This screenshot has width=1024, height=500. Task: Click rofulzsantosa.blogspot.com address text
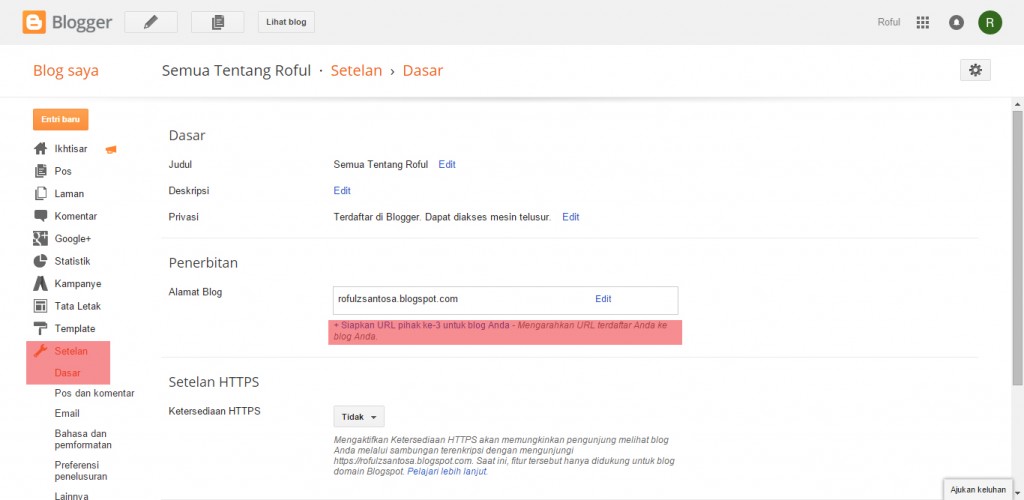tap(398, 299)
